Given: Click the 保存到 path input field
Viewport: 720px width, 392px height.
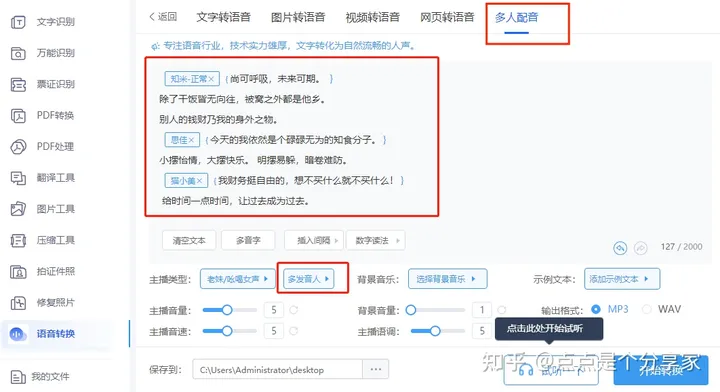Looking at the screenshot, I should pyautogui.click(x=278, y=370).
